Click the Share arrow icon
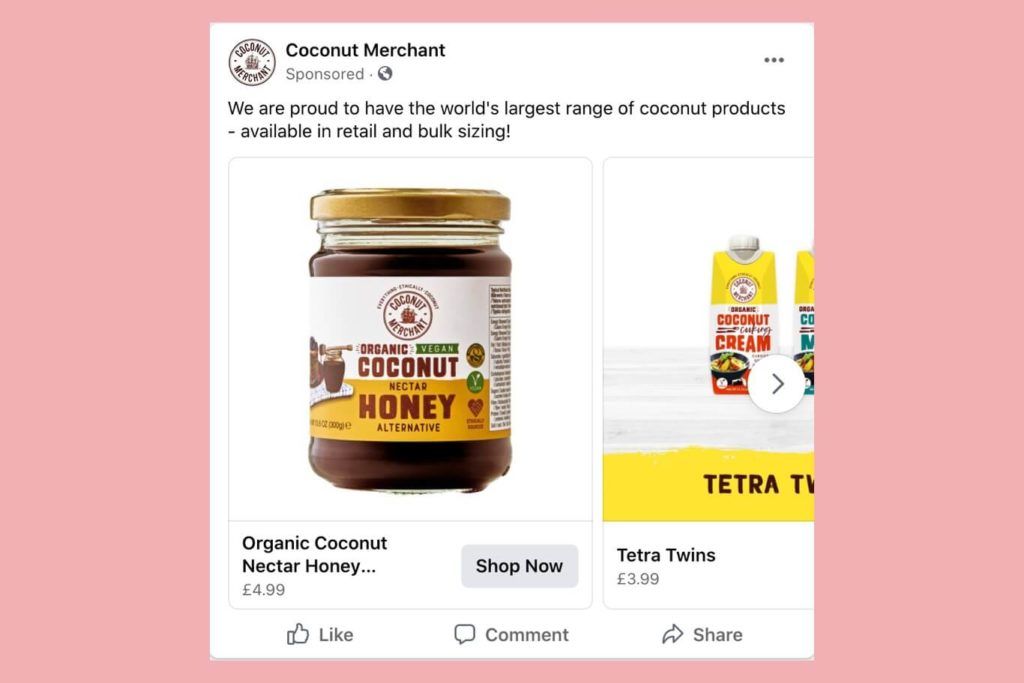The width and height of the screenshot is (1024, 683). 673,634
